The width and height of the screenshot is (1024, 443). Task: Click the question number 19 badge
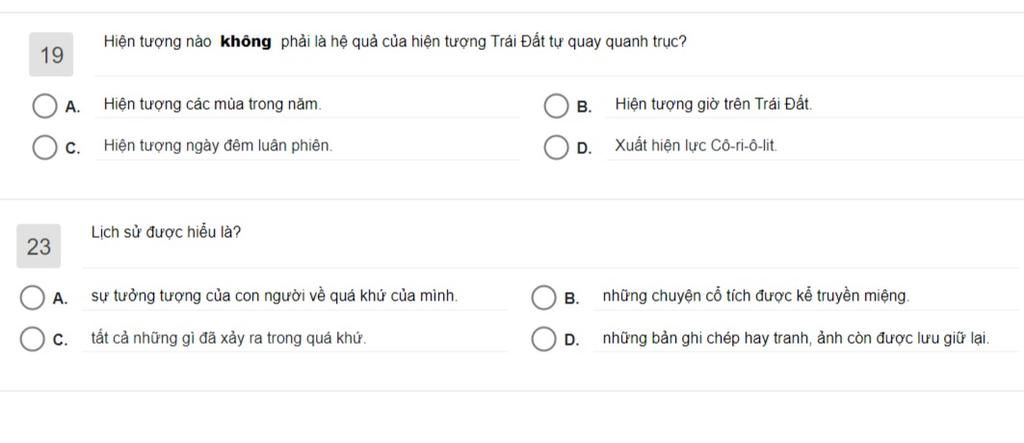tap(52, 56)
